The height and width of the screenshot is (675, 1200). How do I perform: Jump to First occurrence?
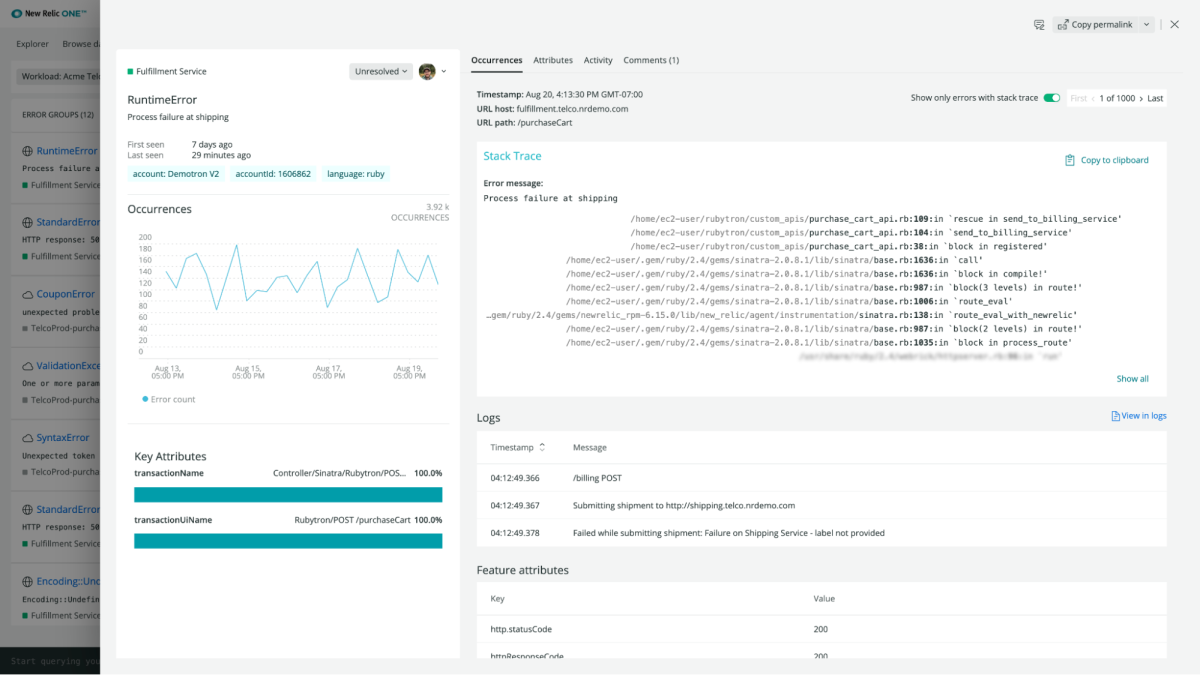[x=1078, y=98]
